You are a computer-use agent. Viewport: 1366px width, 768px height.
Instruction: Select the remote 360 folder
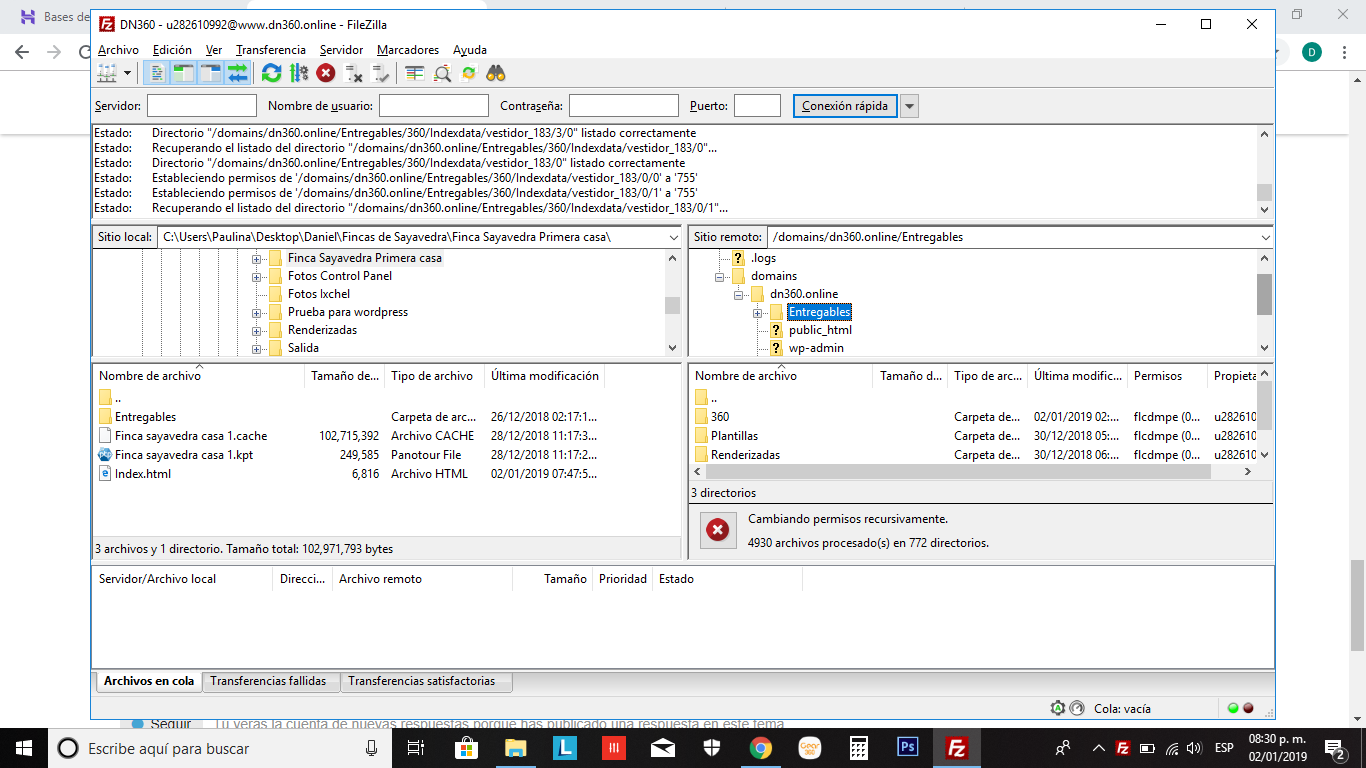point(720,417)
